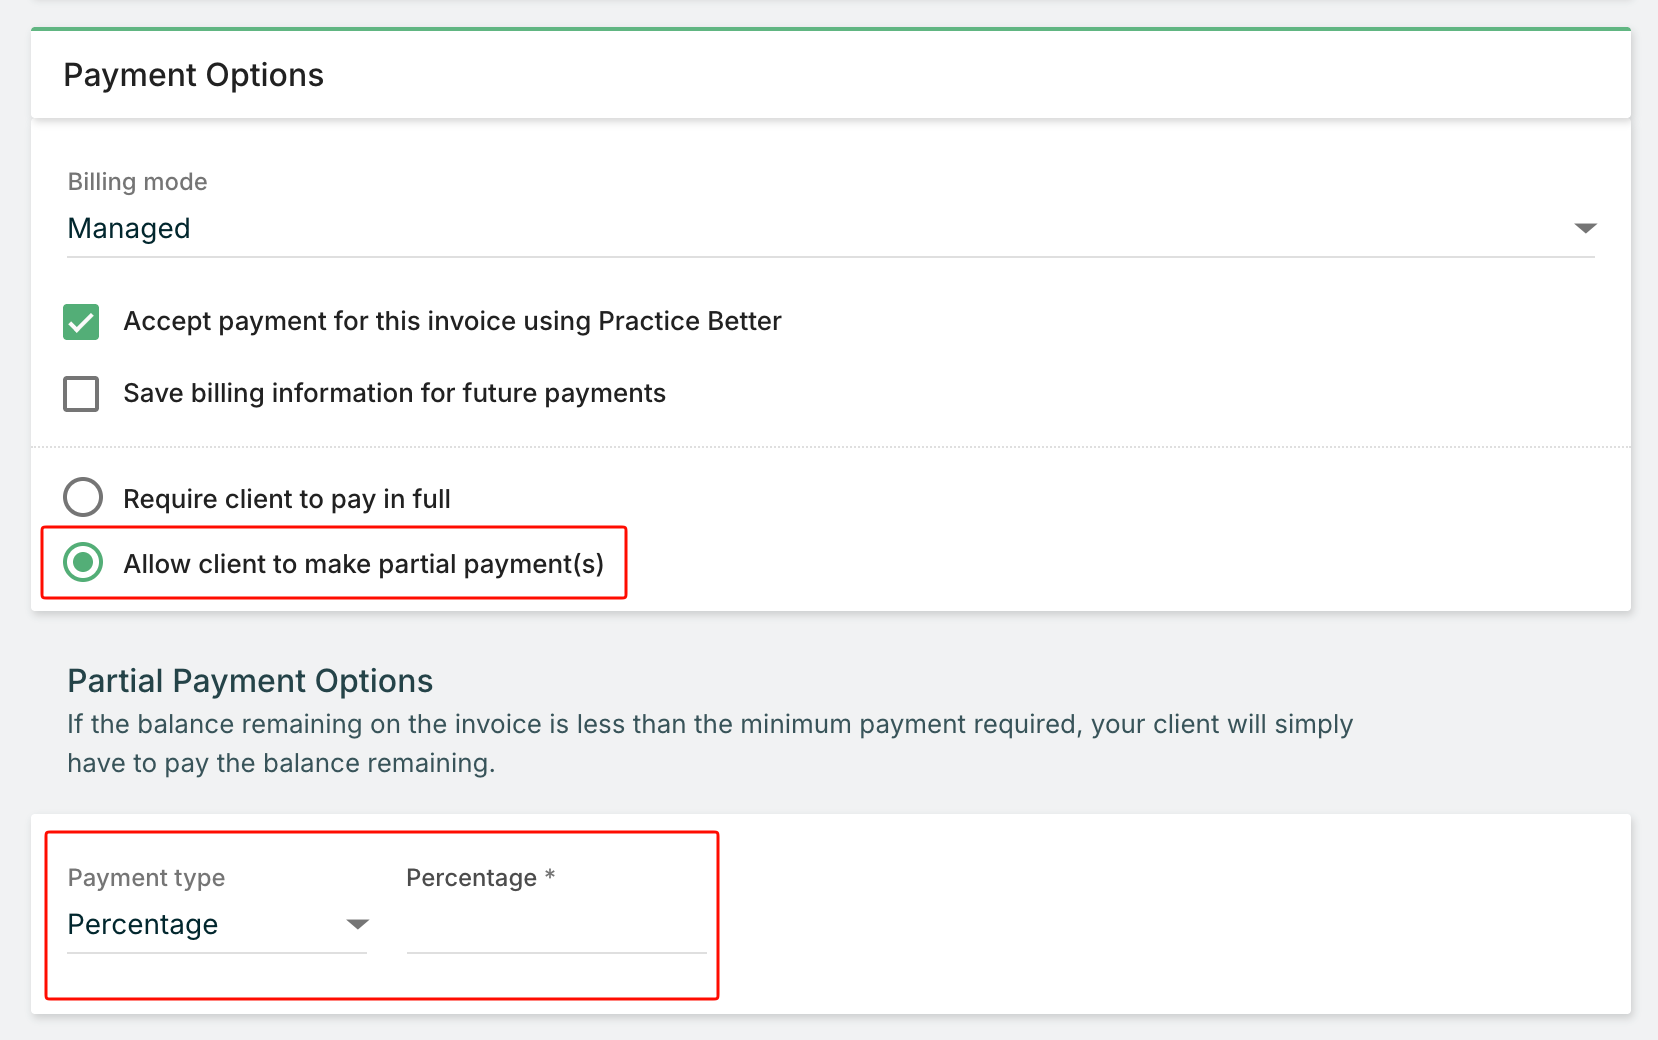Click the Partial Payment Options heading
1658x1040 pixels.
tap(250, 681)
